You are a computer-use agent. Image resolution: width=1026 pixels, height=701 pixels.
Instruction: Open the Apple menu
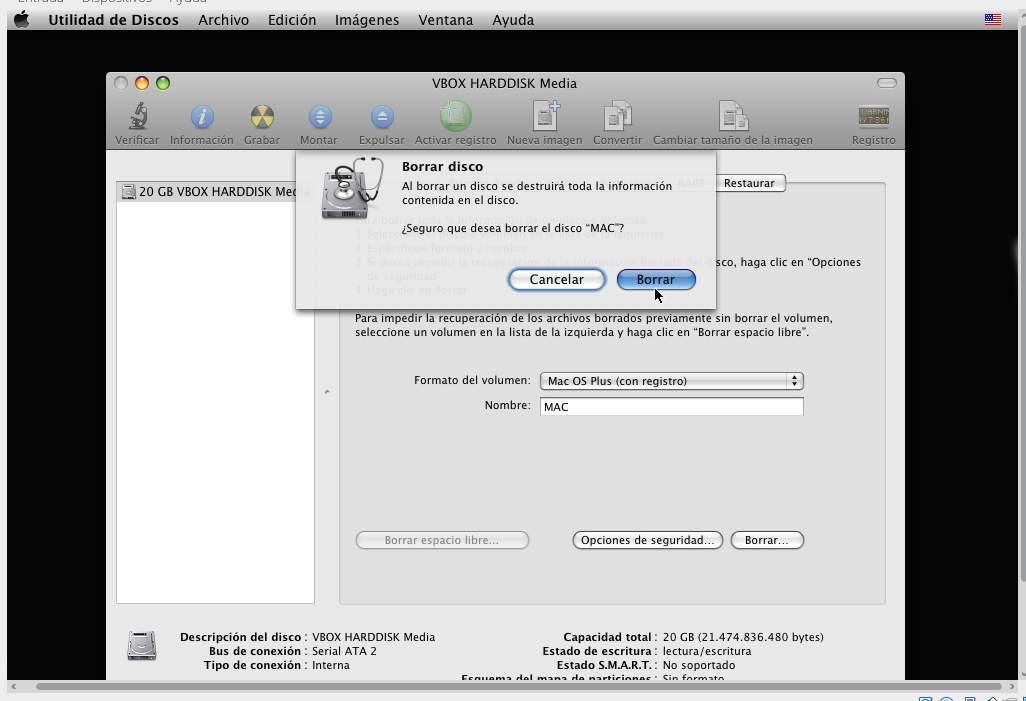click(22, 20)
